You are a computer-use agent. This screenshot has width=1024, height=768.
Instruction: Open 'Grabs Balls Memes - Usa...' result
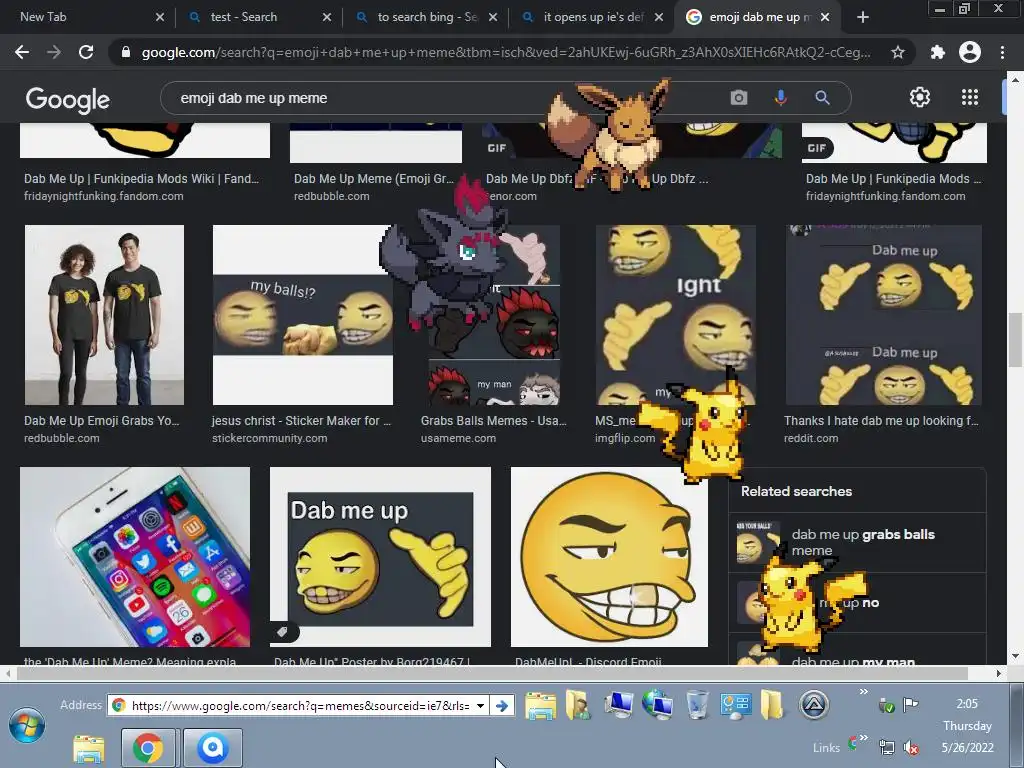click(x=493, y=421)
